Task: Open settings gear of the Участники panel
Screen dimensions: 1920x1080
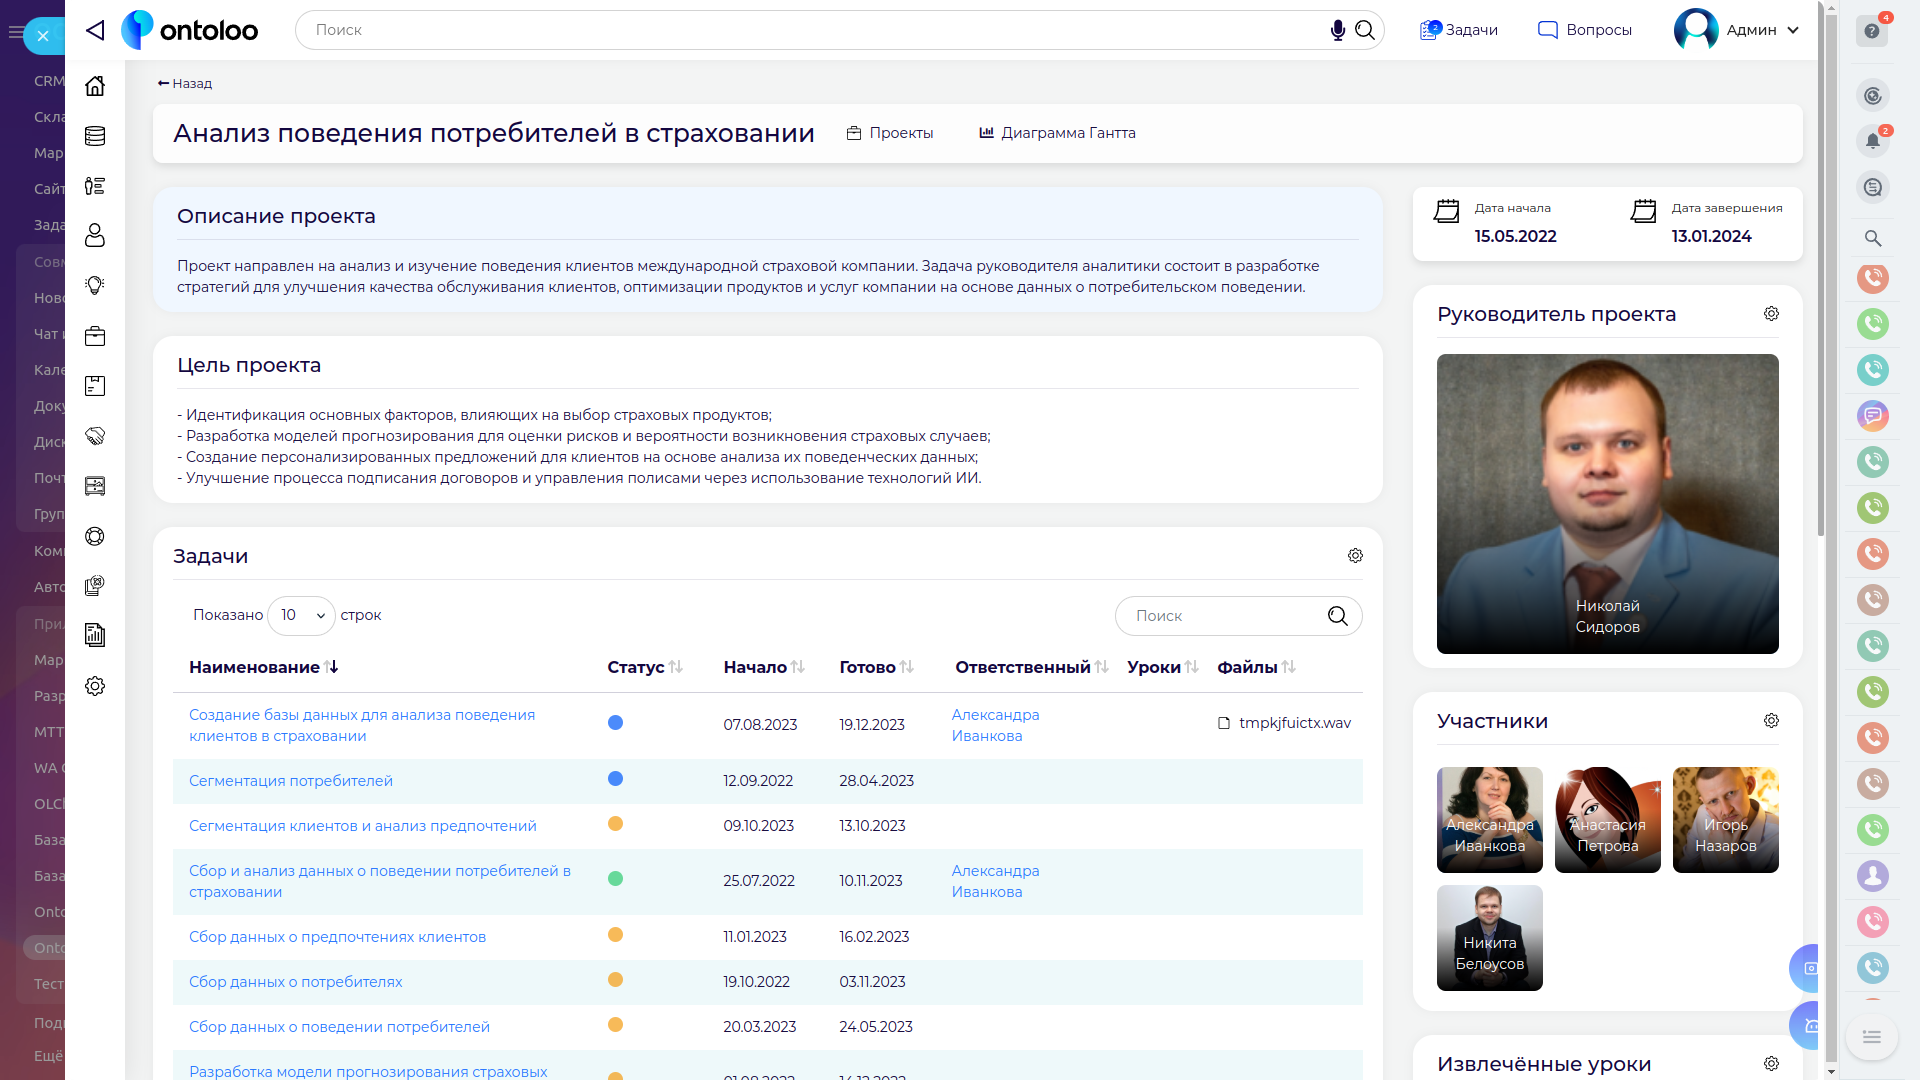Action: pyautogui.click(x=1771, y=721)
